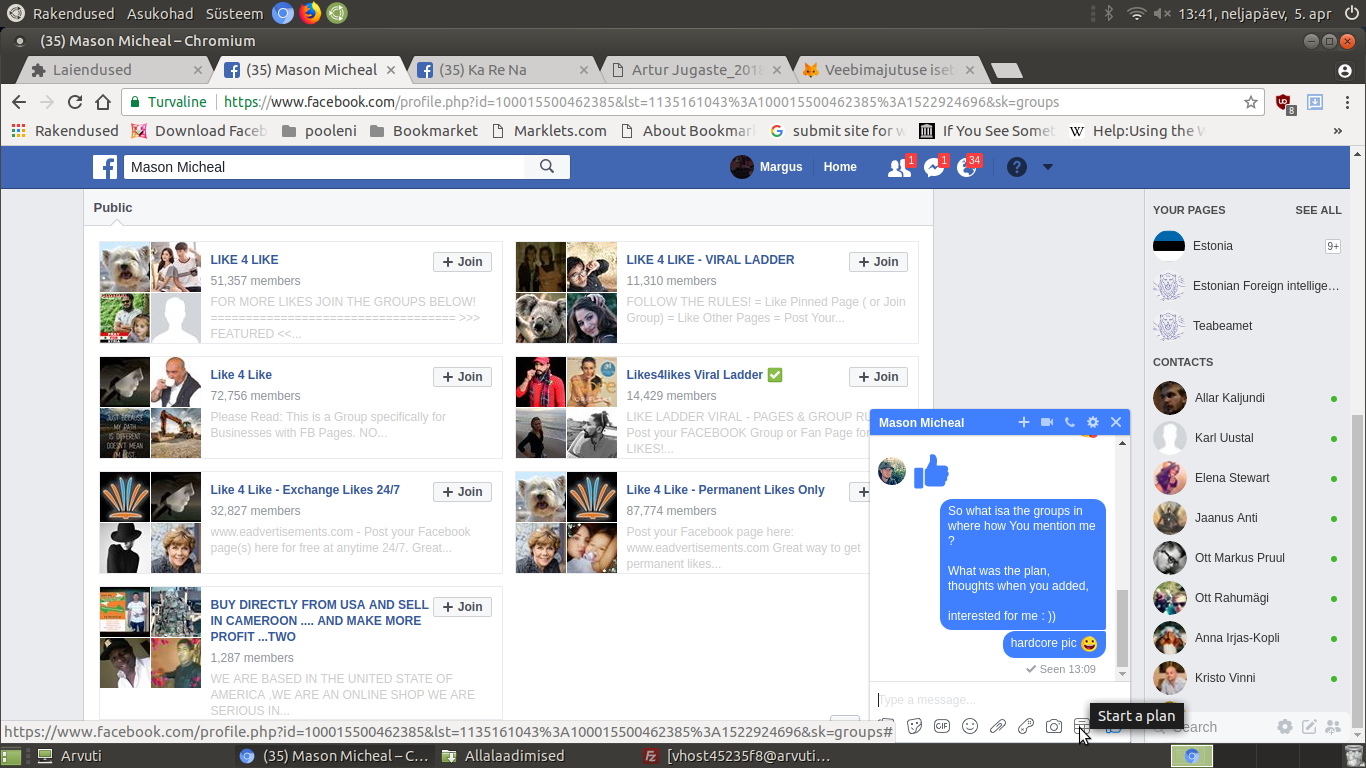Expand the account dropdown arrow in header

pyautogui.click(x=1048, y=167)
